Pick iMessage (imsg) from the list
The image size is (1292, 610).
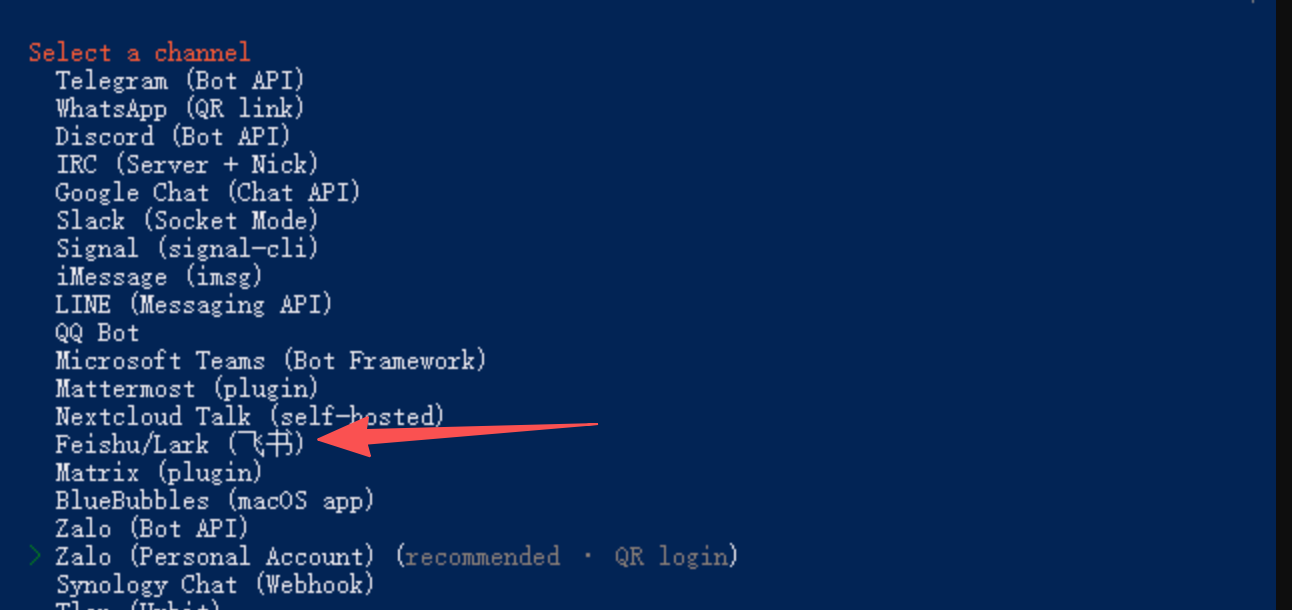click(x=159, y=276)
